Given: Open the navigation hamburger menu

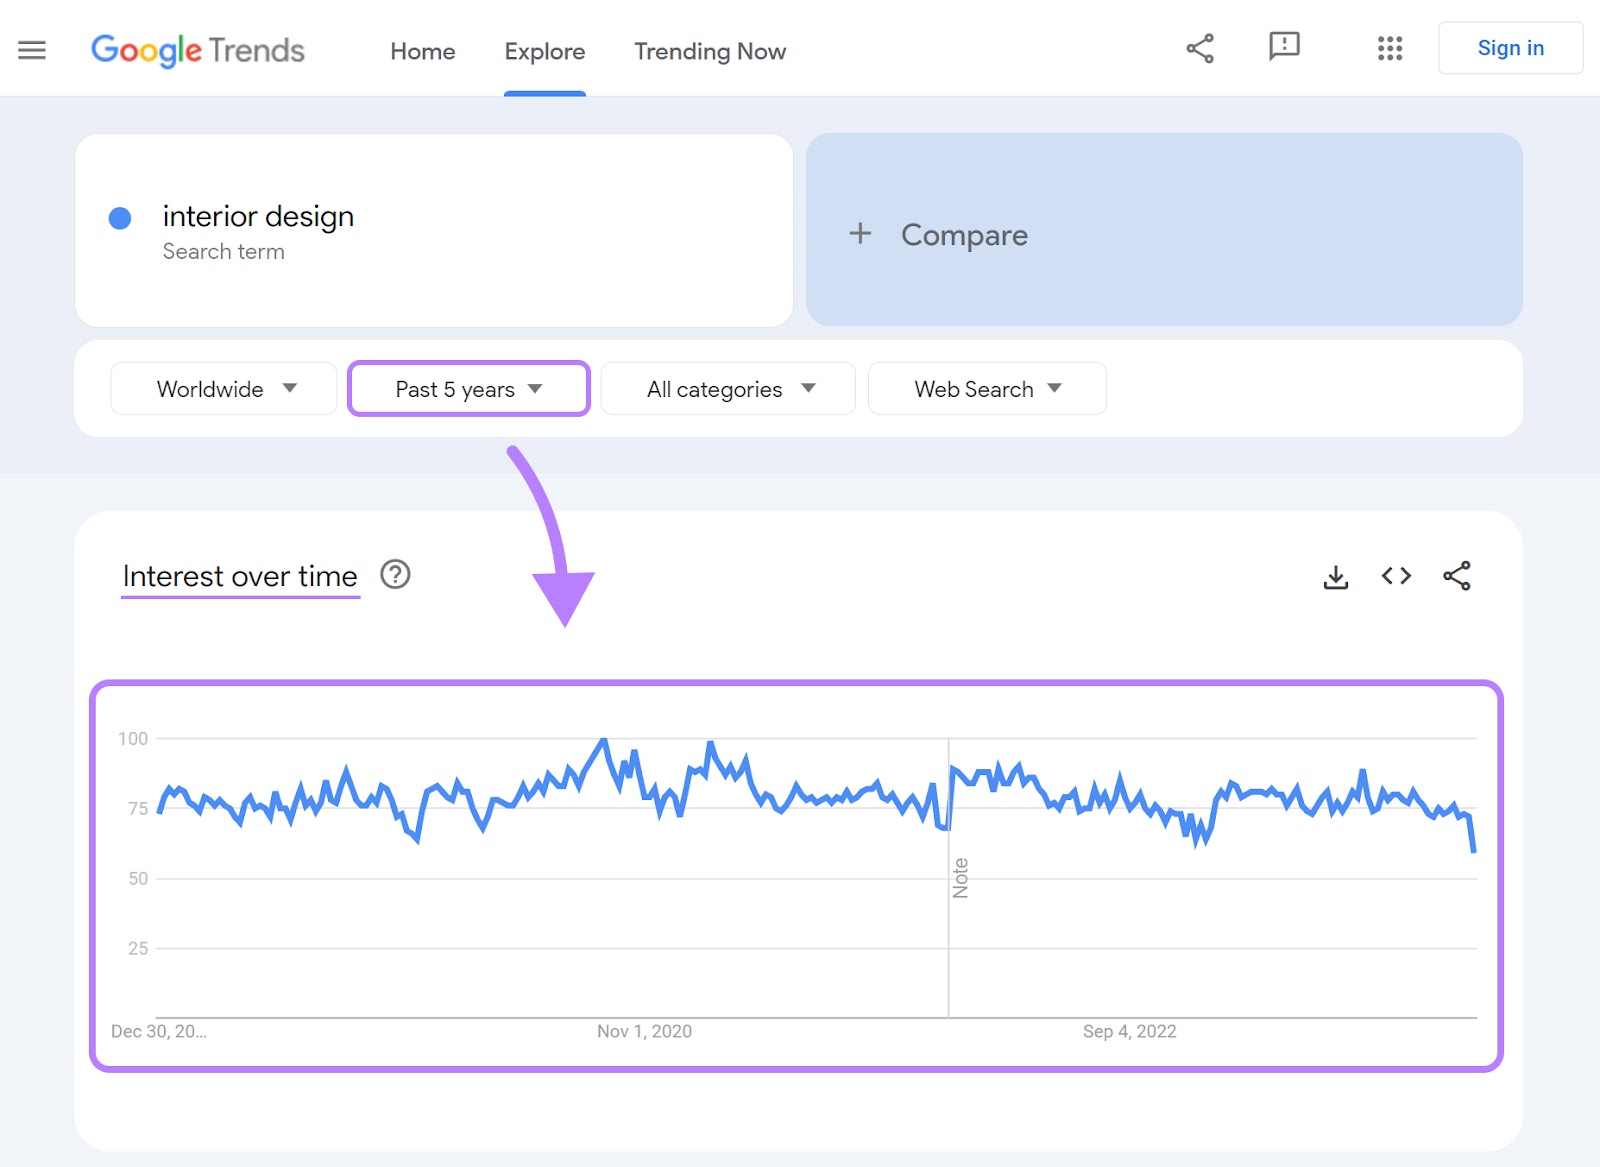Looking at the screenshot, I should point(32,49).
